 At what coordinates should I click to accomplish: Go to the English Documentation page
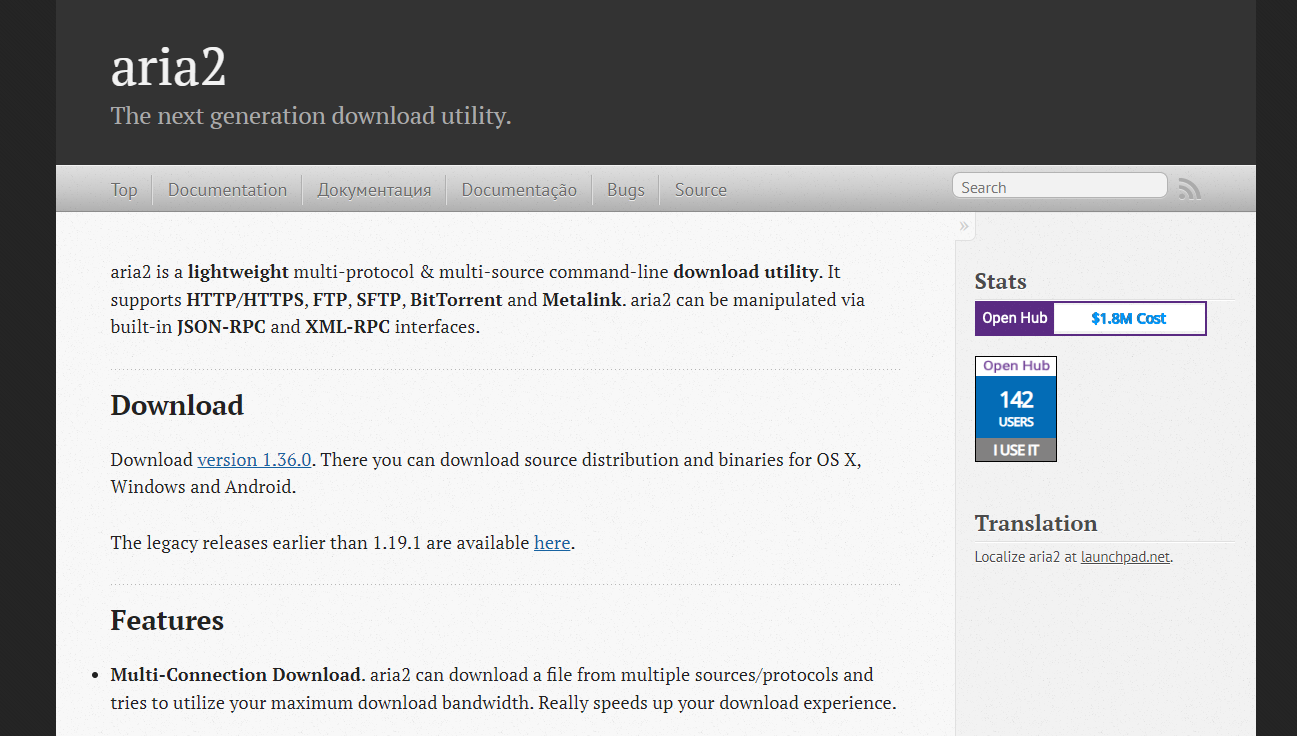[x=227, y=190]
